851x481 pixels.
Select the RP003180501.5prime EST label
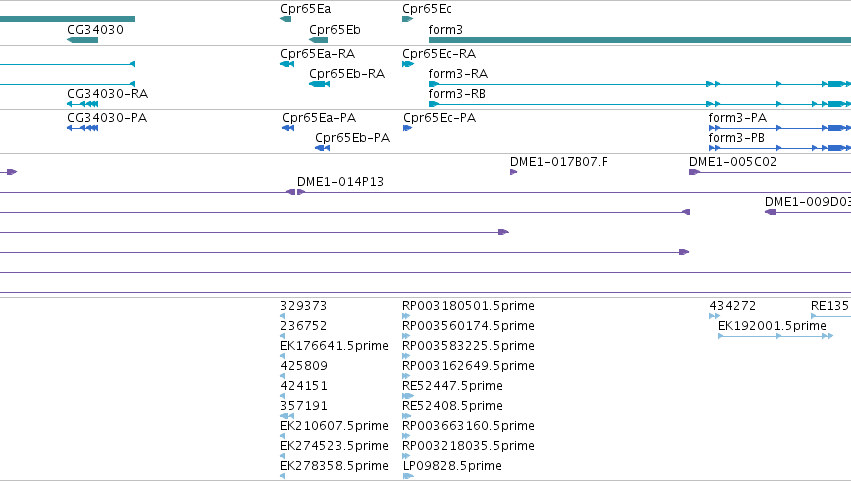click(x=468, y=306)
